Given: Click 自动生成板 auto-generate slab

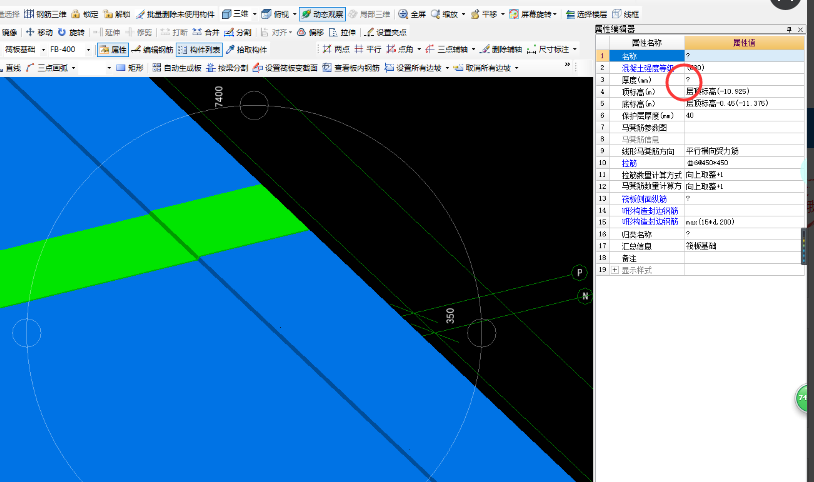Looking at the screenshot, I should point(177,68).
